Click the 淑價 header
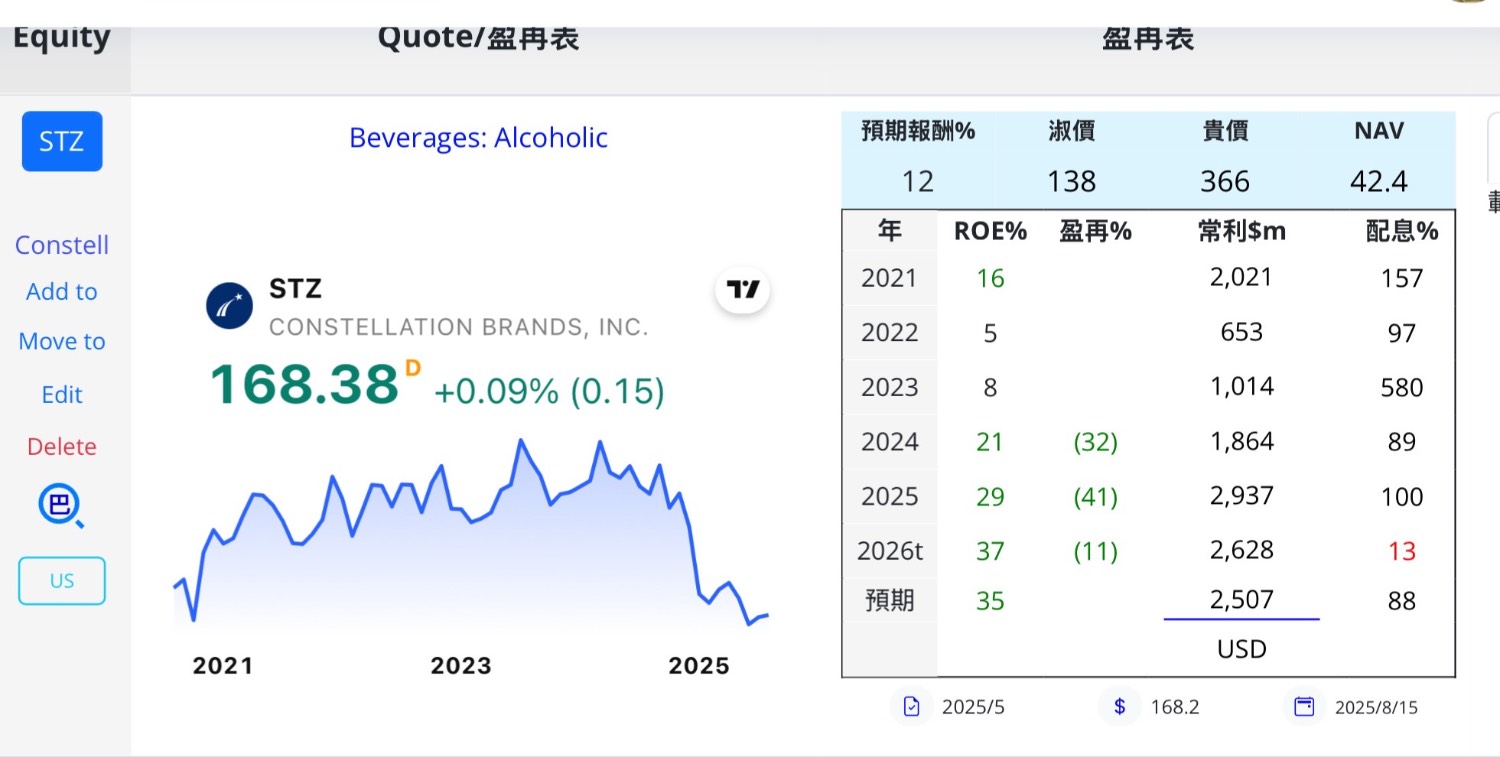The width and height of the screenshot is (1500, 757). coord(1072,131)
